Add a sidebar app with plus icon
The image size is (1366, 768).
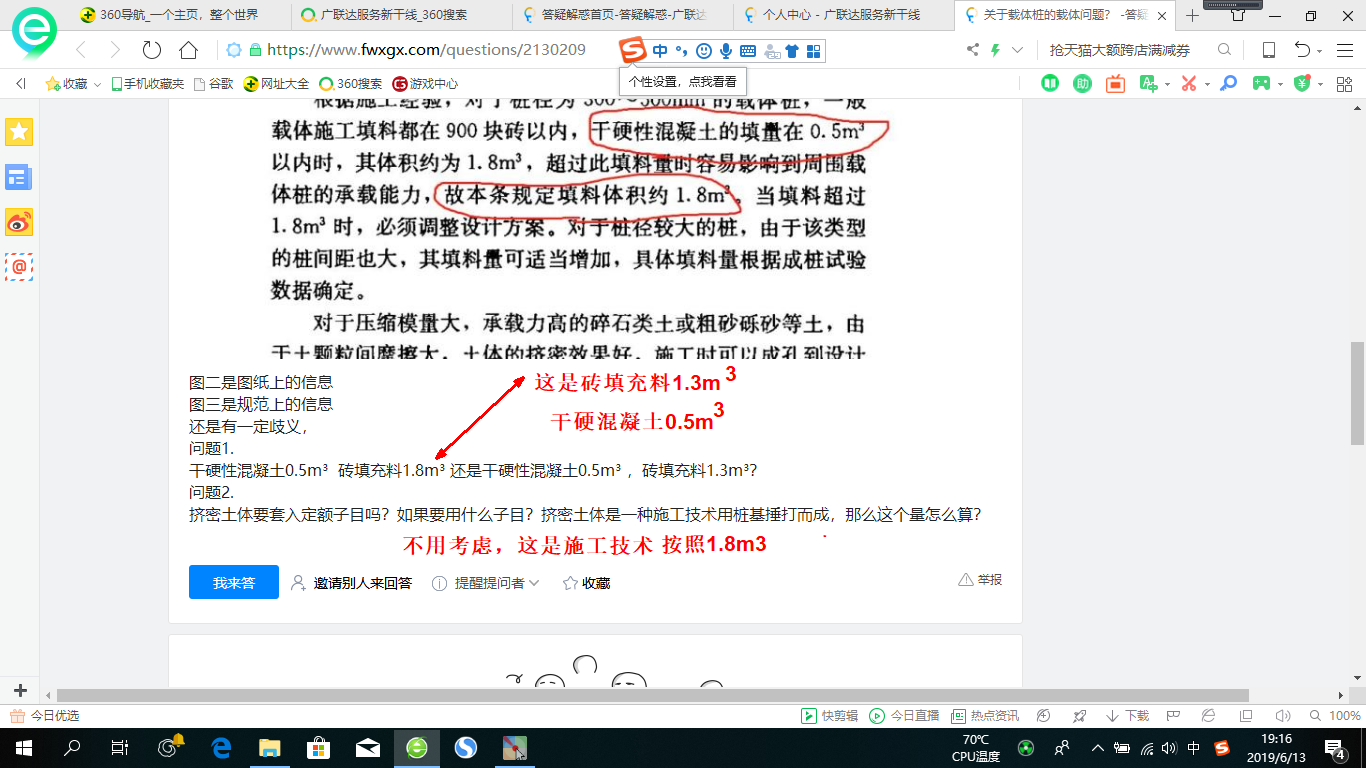20,690
